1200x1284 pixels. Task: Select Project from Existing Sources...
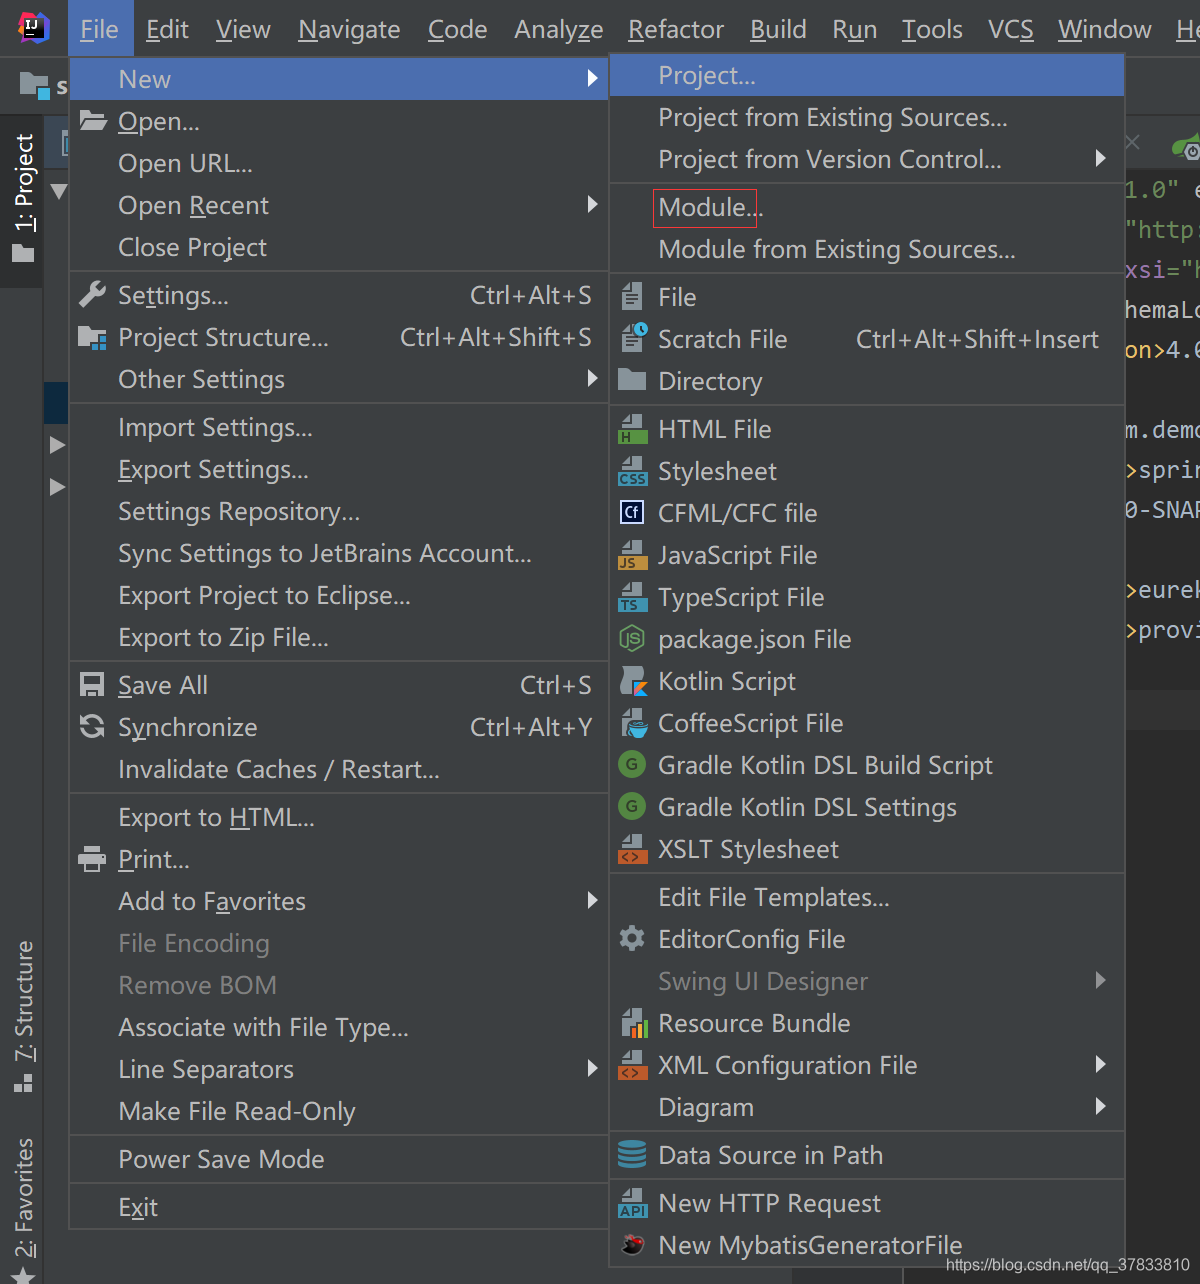[867, 117]
